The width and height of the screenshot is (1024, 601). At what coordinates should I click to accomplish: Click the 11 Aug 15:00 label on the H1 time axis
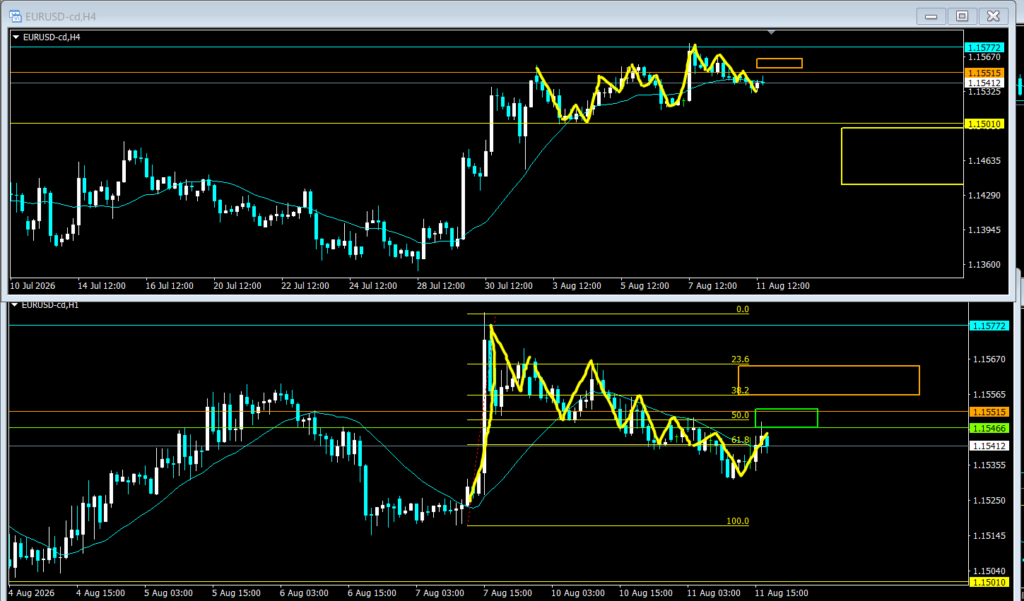tap(782, 593)
